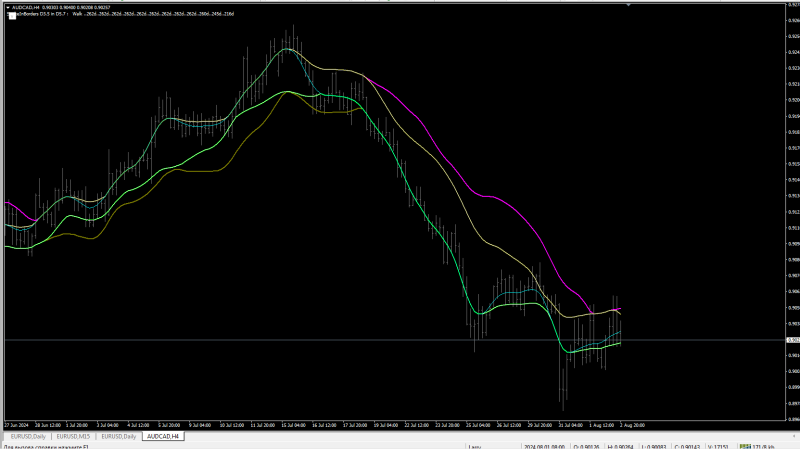Click the C: 0.90143 close price field
The height and width of the screenshot is (449, 800).
(687, 446)
